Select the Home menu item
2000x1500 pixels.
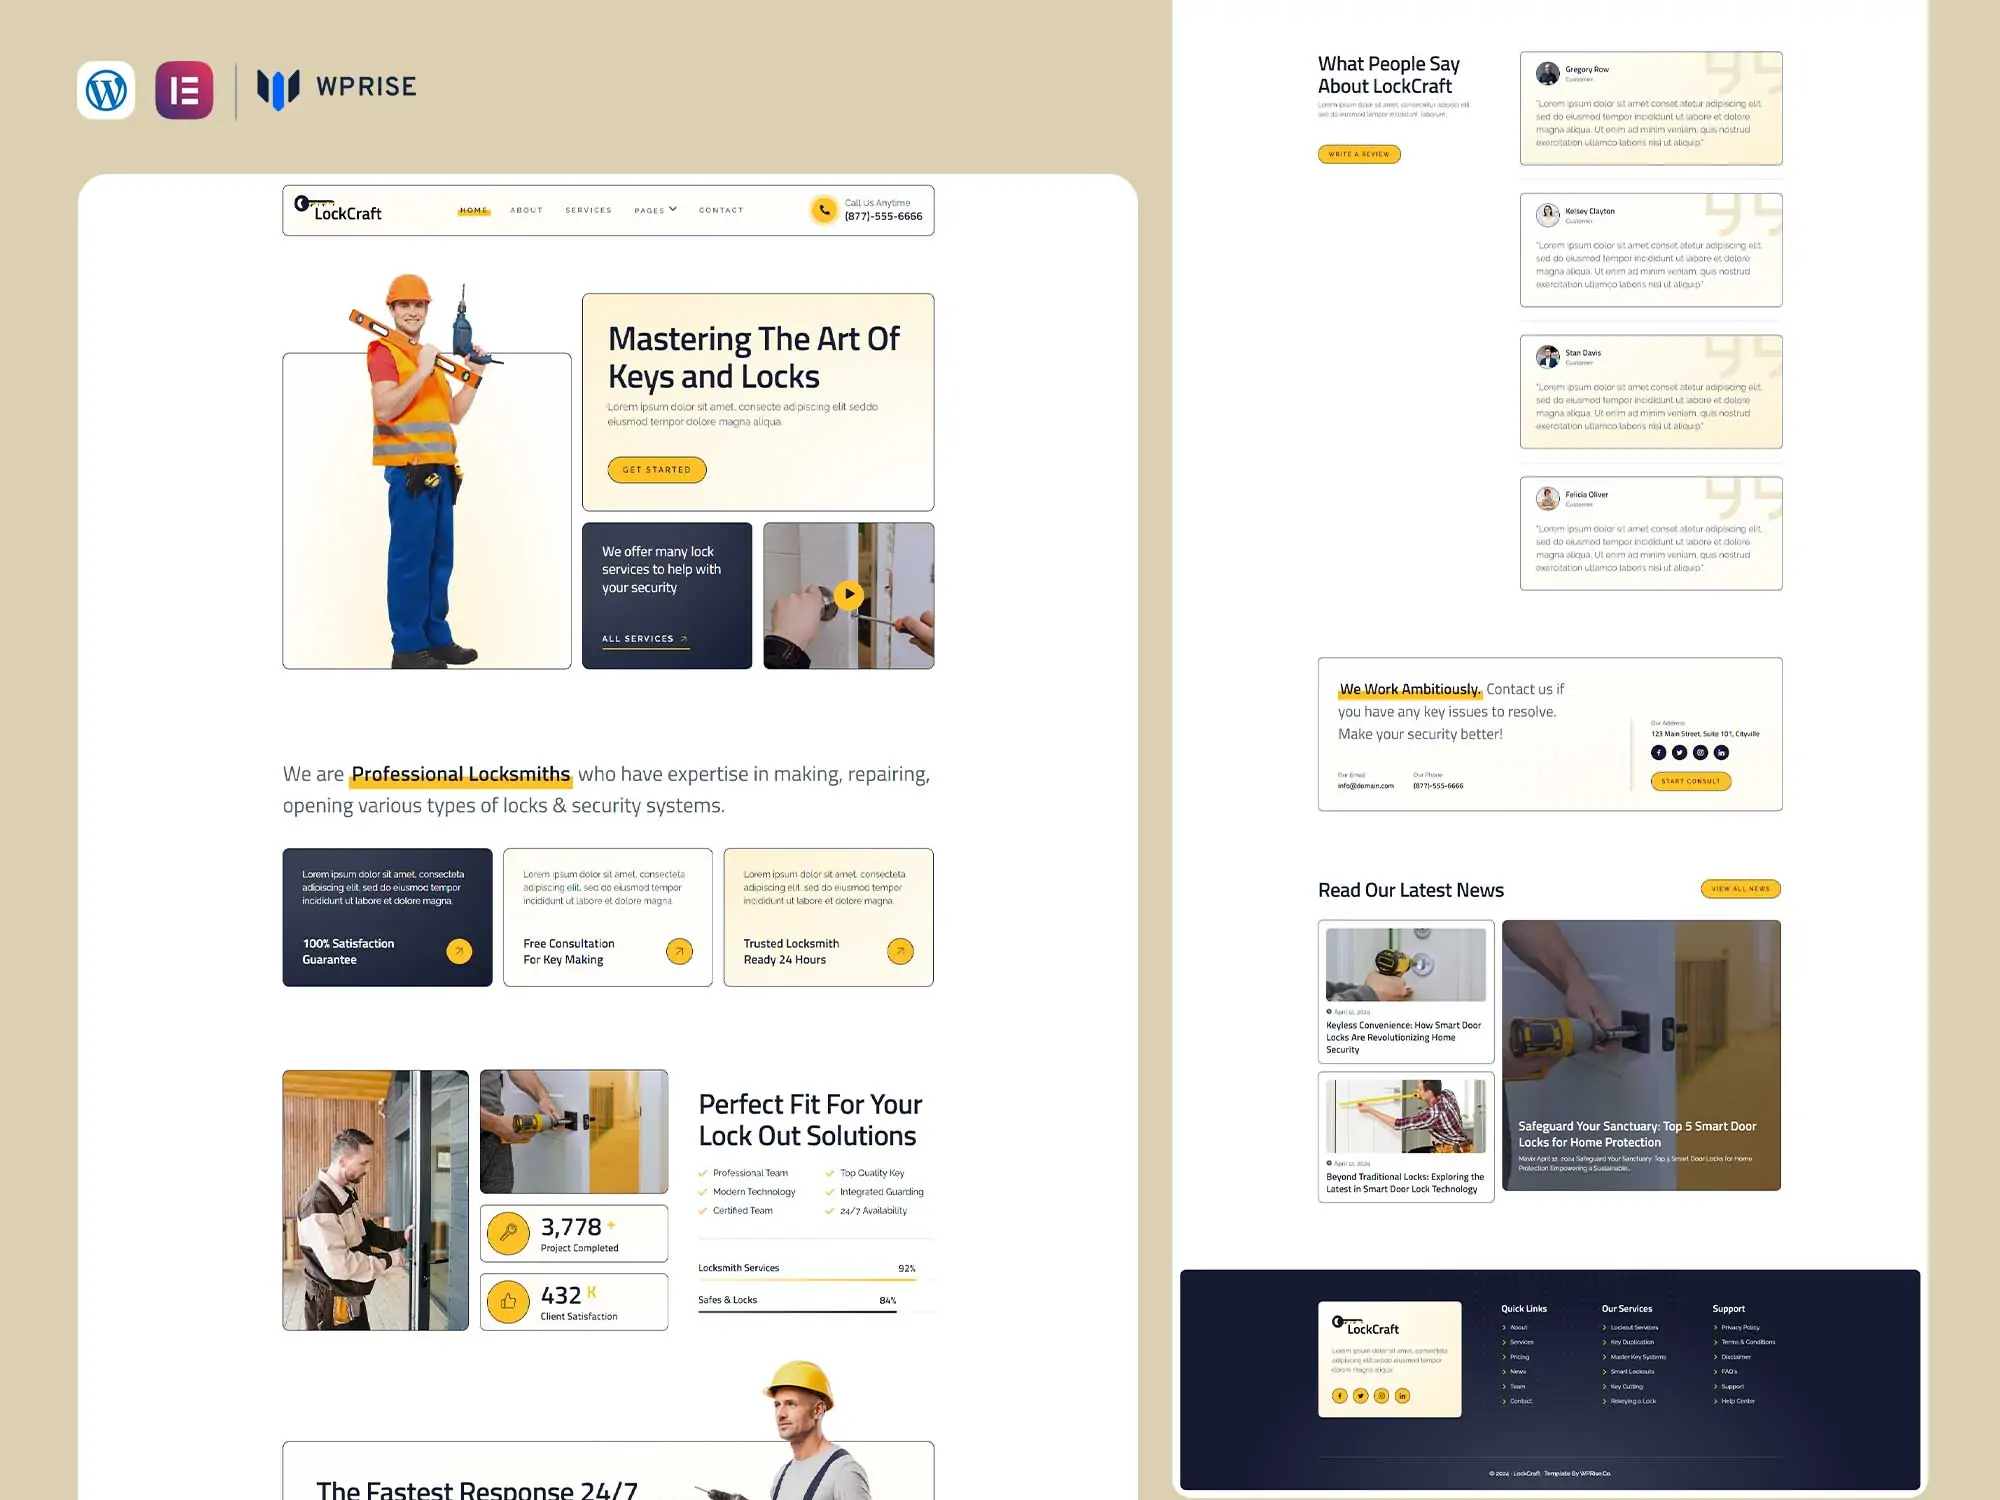(x=472, y=210)
